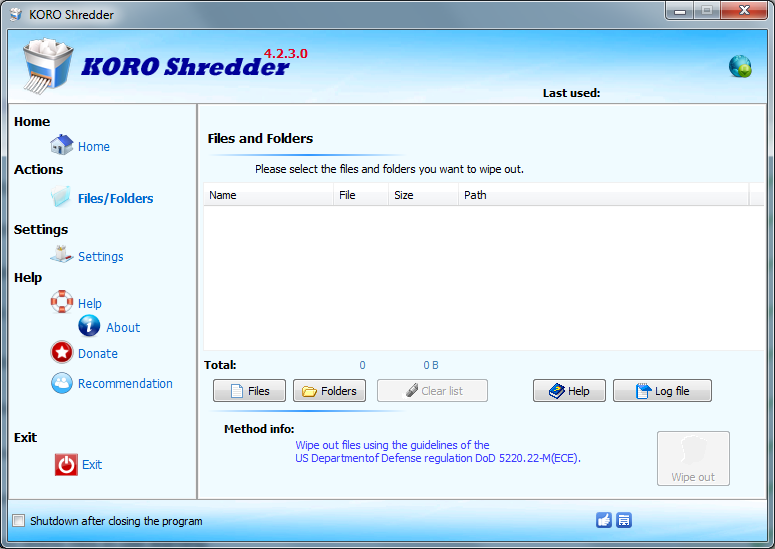Open the Home link in sidebar
Image resolution: width=775 pixels, height=549 pixels.
[93, 147]
